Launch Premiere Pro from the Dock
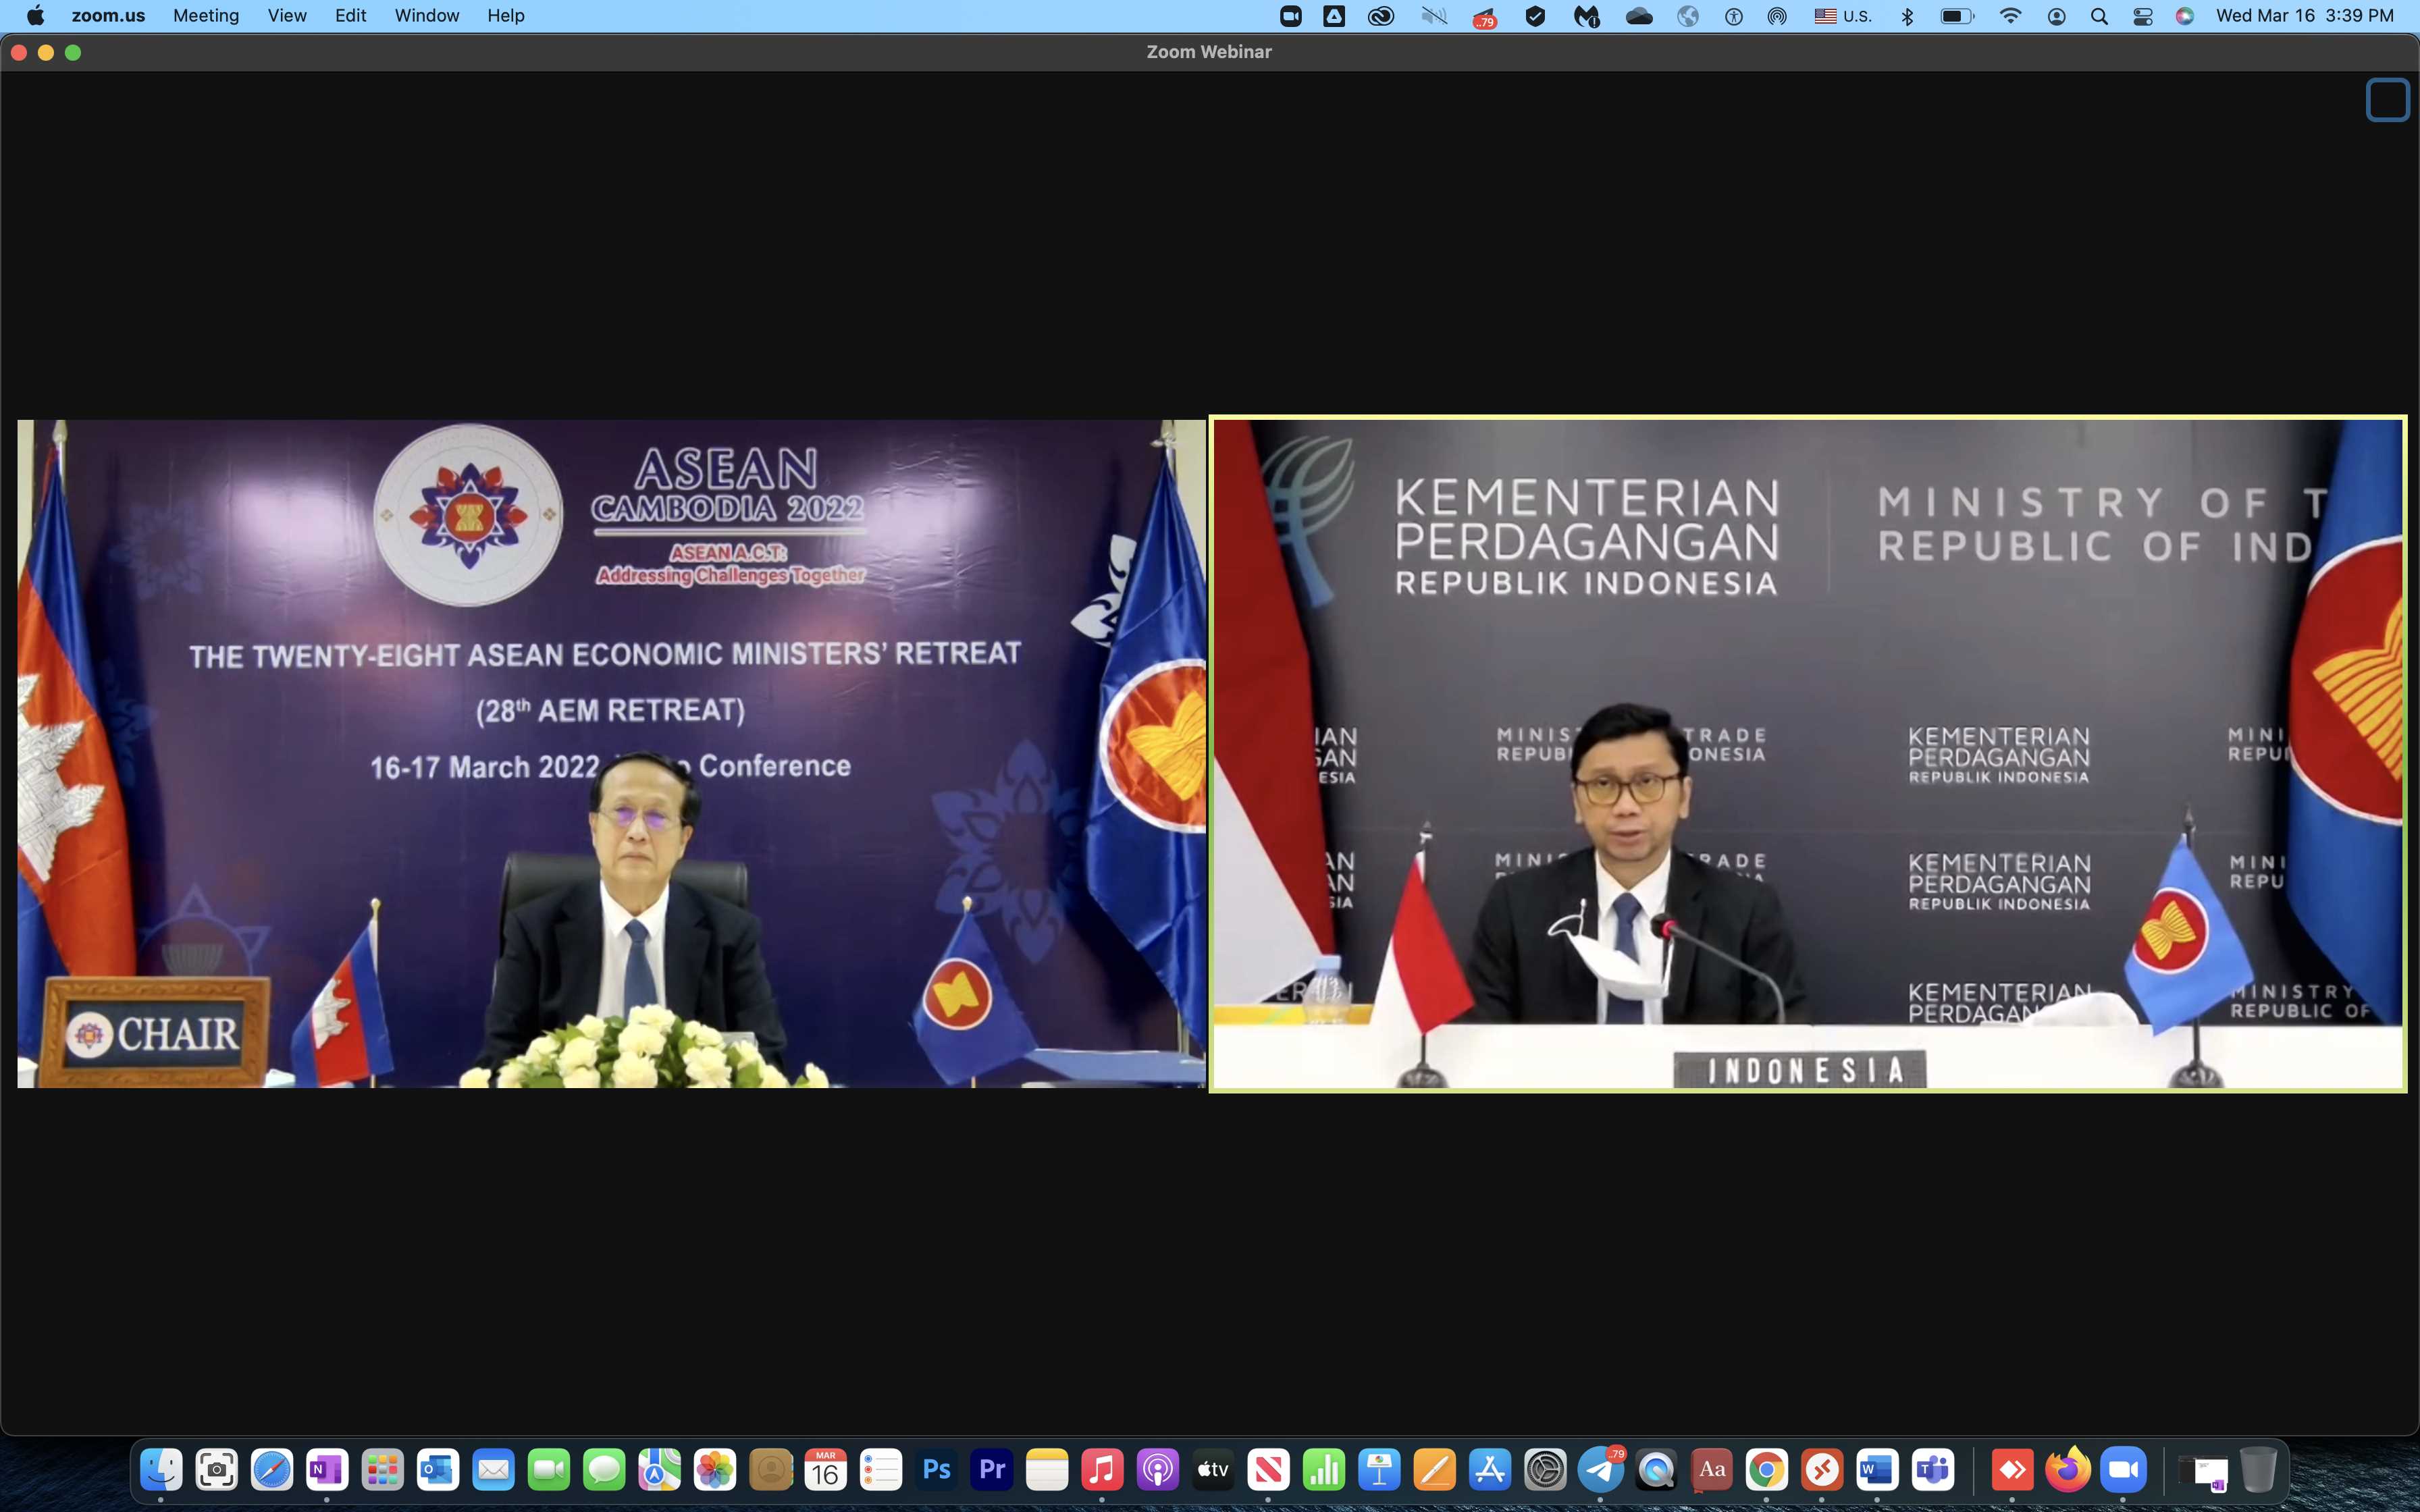This screenshot has height=1512, width=2420. [992, 1469]
